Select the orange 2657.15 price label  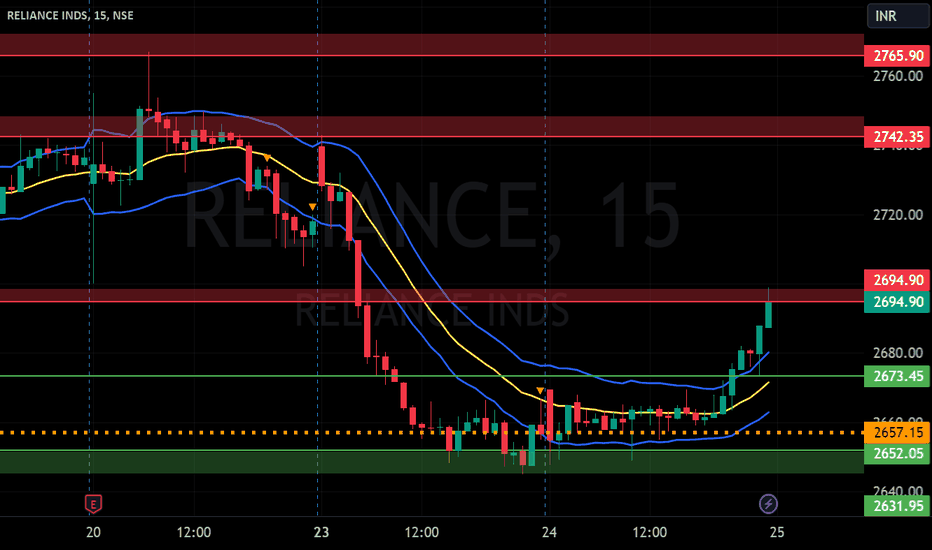click(897, 432)
